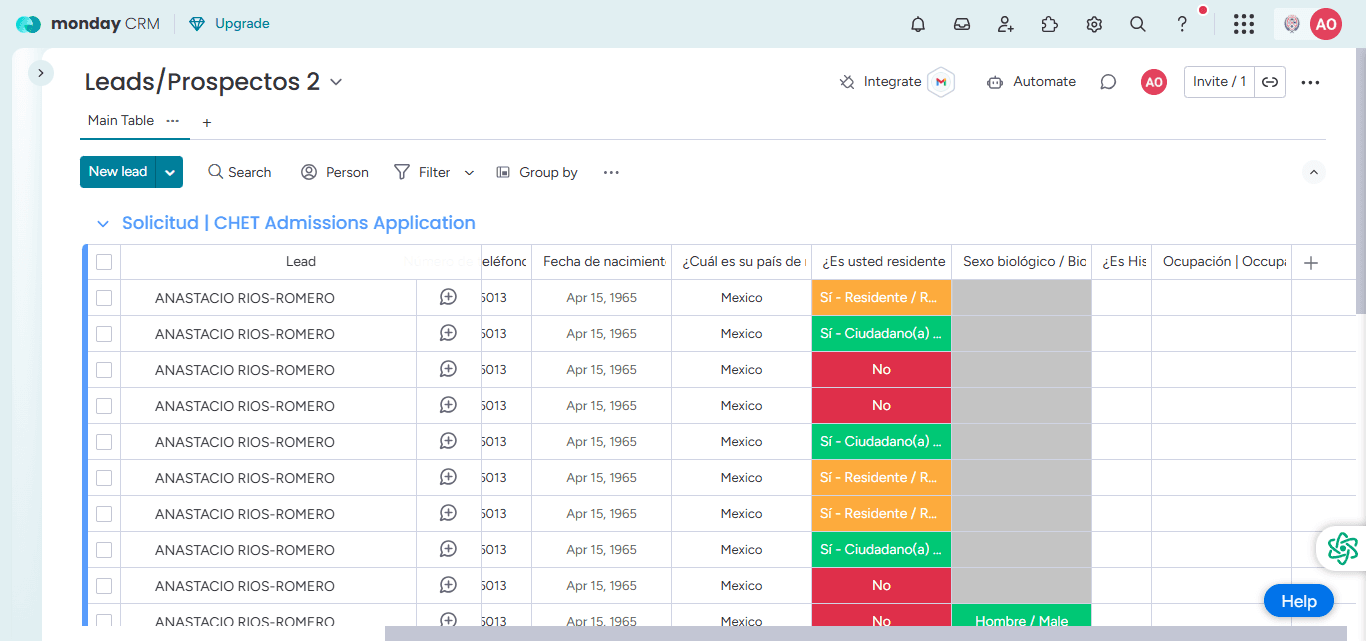1366x641 pixels.
Task: Expand the left sidebar with the arrow
Action: [40, 73]
